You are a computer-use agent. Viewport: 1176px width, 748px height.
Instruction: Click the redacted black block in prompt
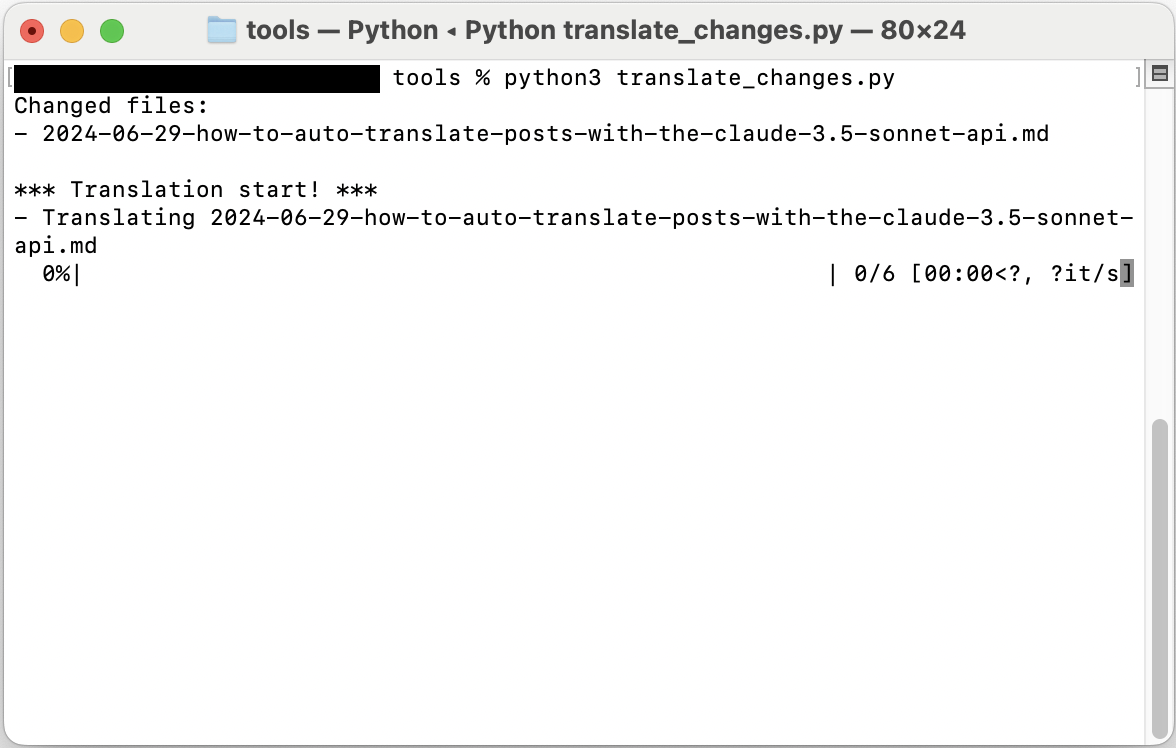(197, 79)
